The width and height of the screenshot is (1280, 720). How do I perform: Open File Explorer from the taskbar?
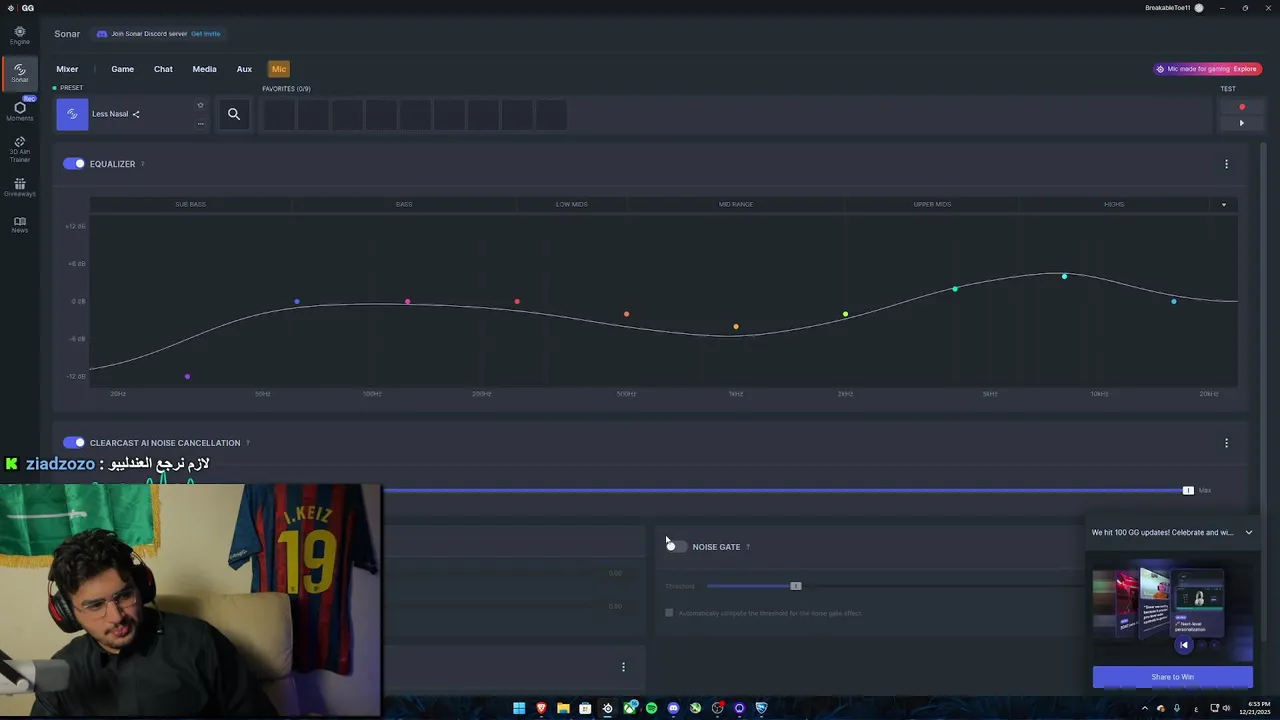(563, 708)
